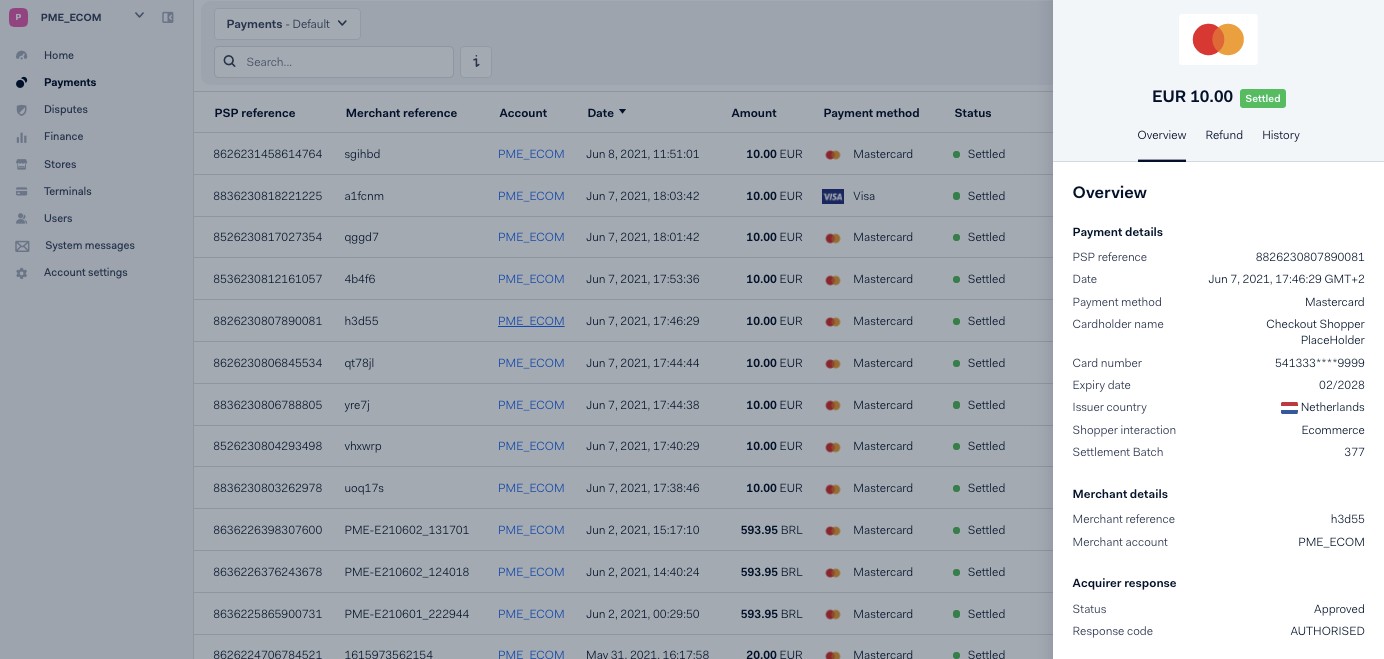The image size is (1384, 659).
Task: Sort by the Date column arrow
Action: tap(622, 112)
